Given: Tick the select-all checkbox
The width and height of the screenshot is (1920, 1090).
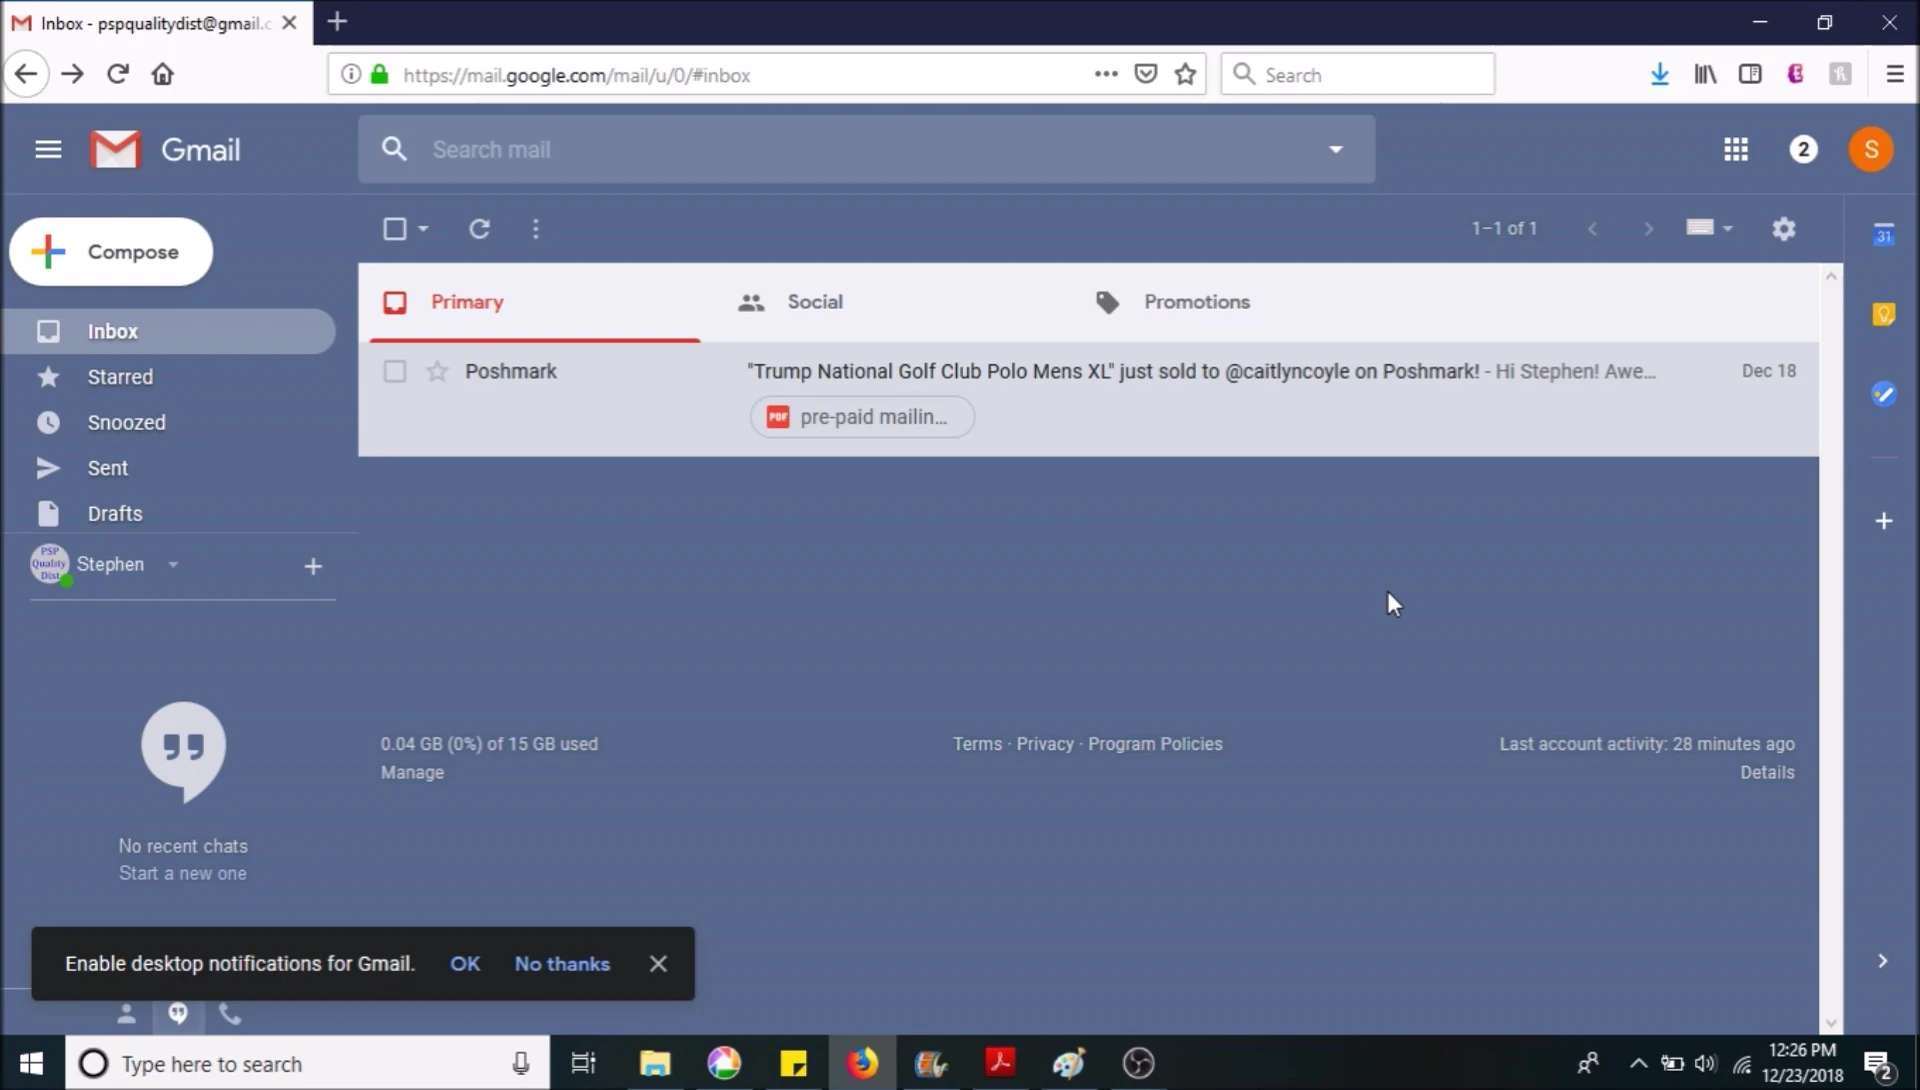Looking at the screenshot, I should click(x=395, y=229).
